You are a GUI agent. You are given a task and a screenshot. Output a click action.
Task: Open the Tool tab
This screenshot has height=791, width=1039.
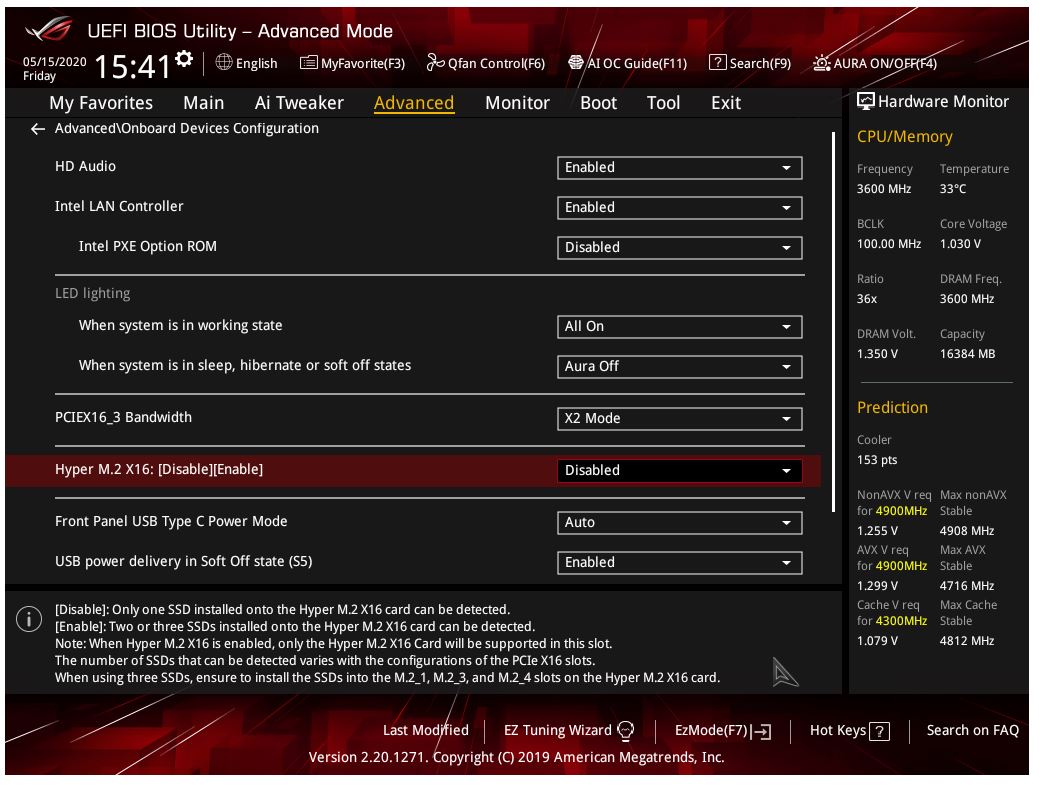[x=663, y=103]
